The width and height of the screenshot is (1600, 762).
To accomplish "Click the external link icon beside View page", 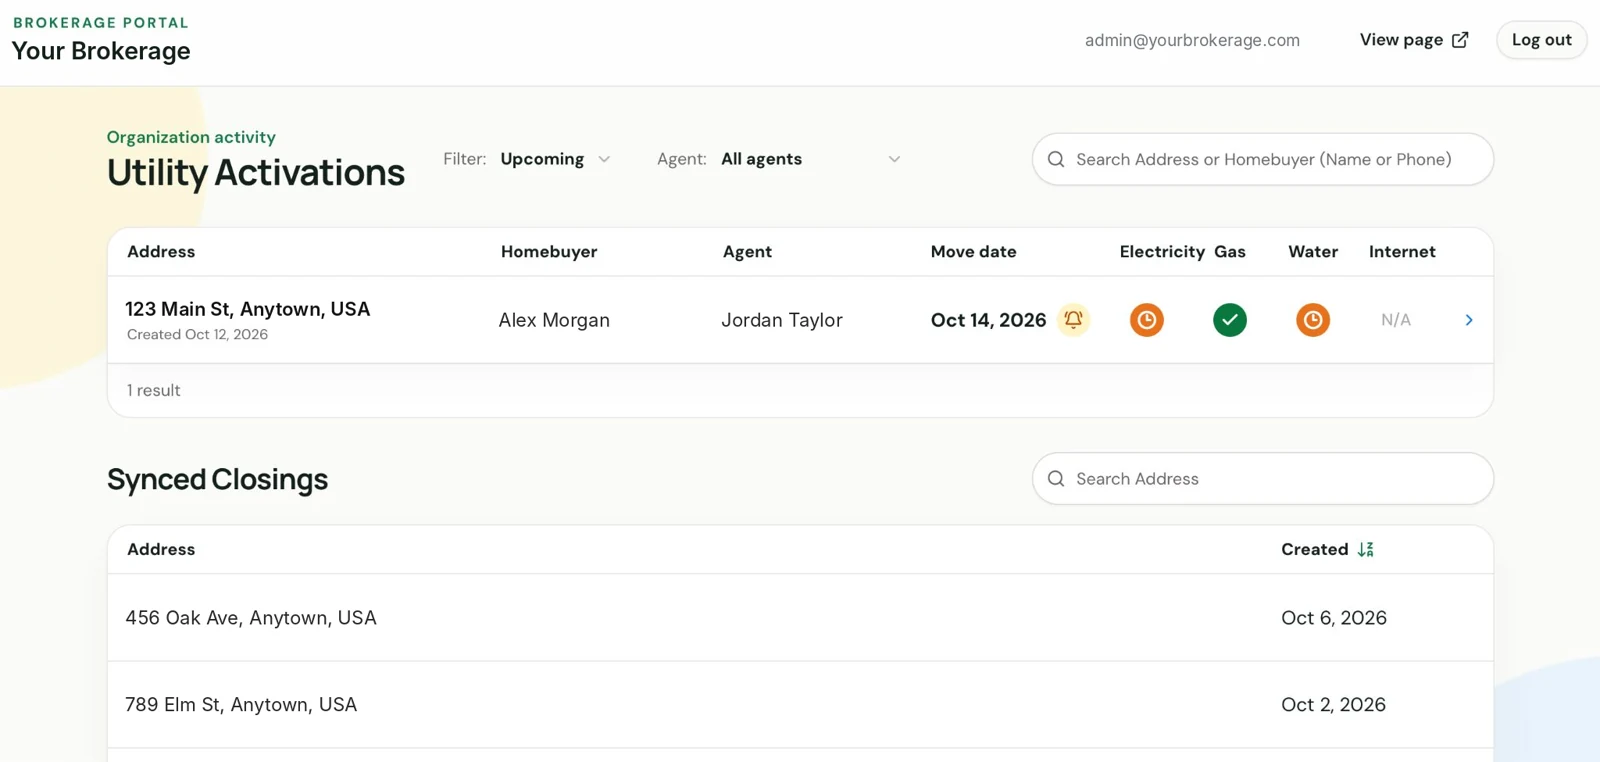I will click(1460, 40).
